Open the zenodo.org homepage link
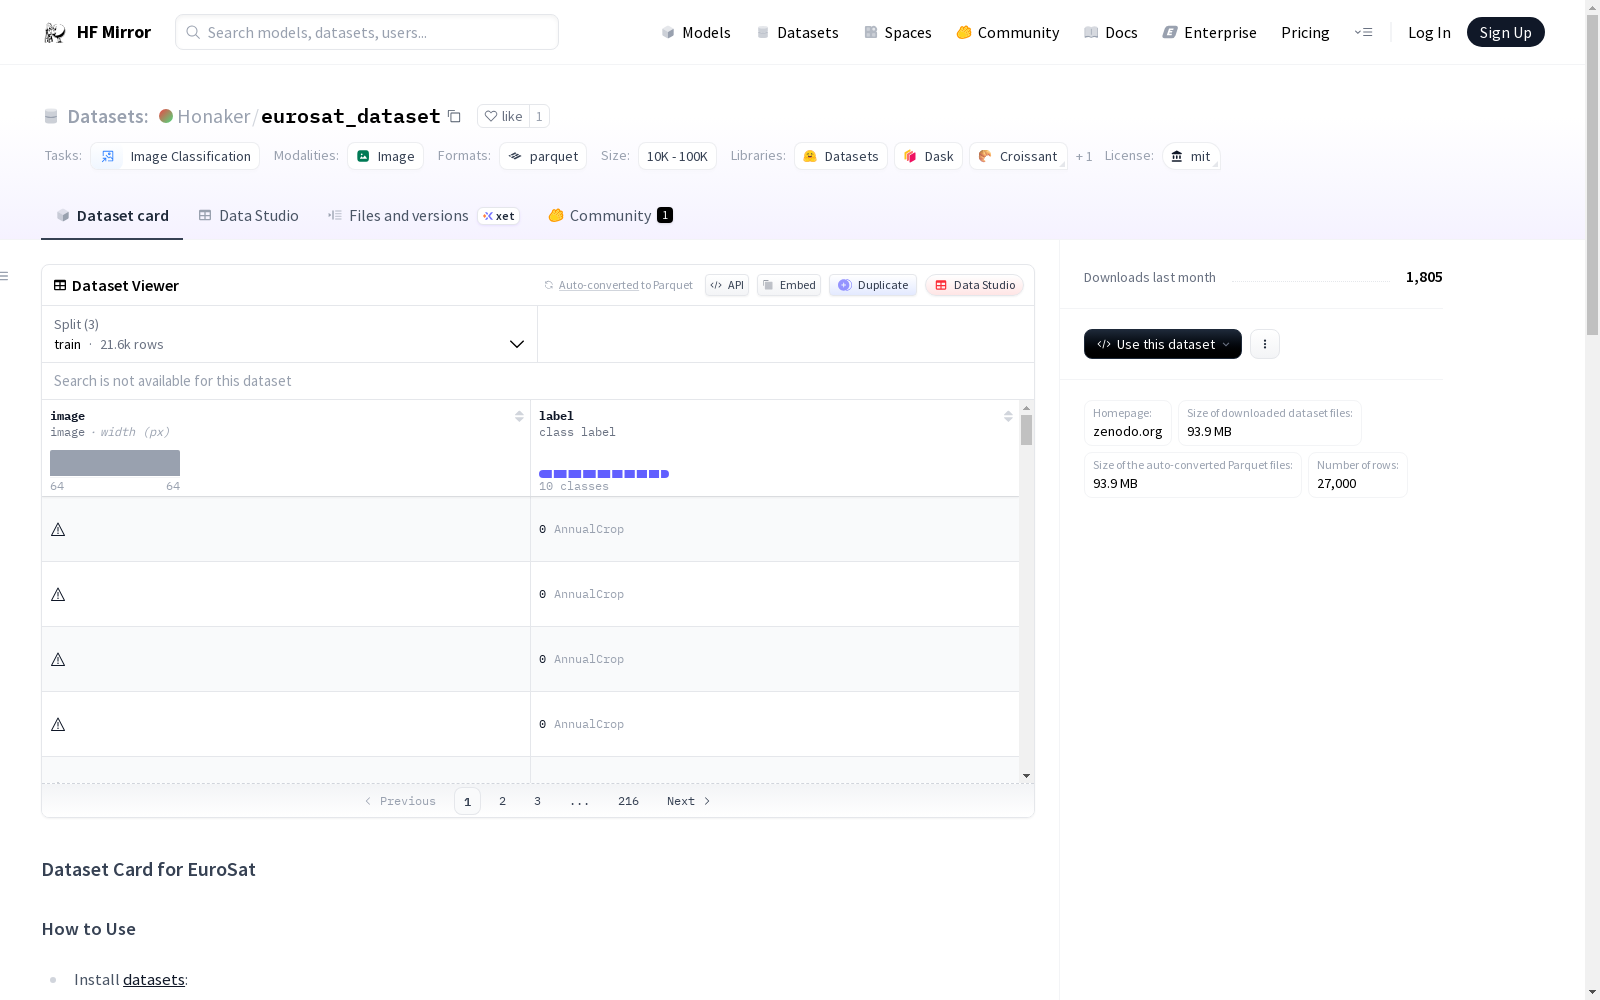Viewport: 1600px width, 1000px height. point(1128,432)
